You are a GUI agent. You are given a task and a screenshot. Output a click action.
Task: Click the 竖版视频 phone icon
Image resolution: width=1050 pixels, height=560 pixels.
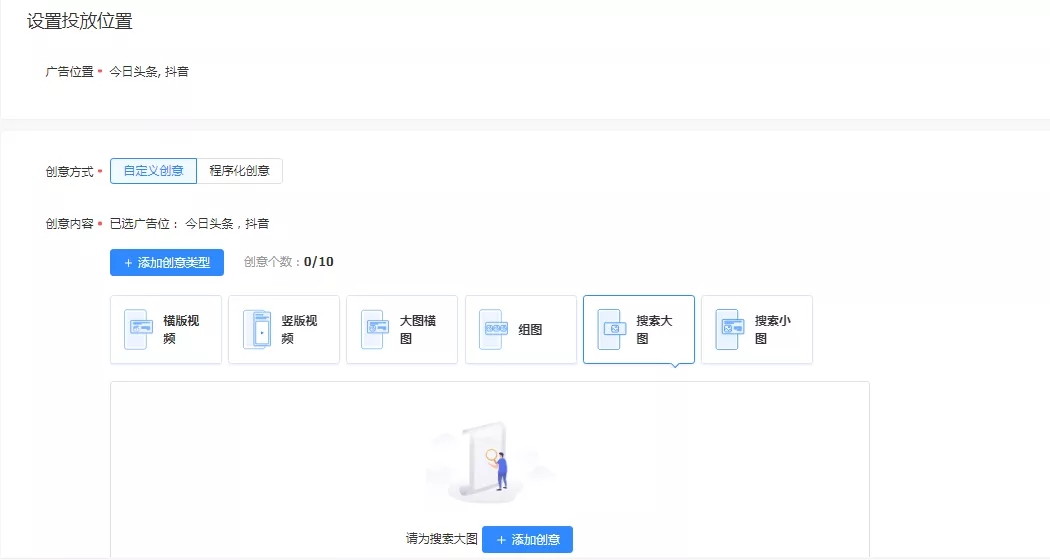[x=257, y=329]
